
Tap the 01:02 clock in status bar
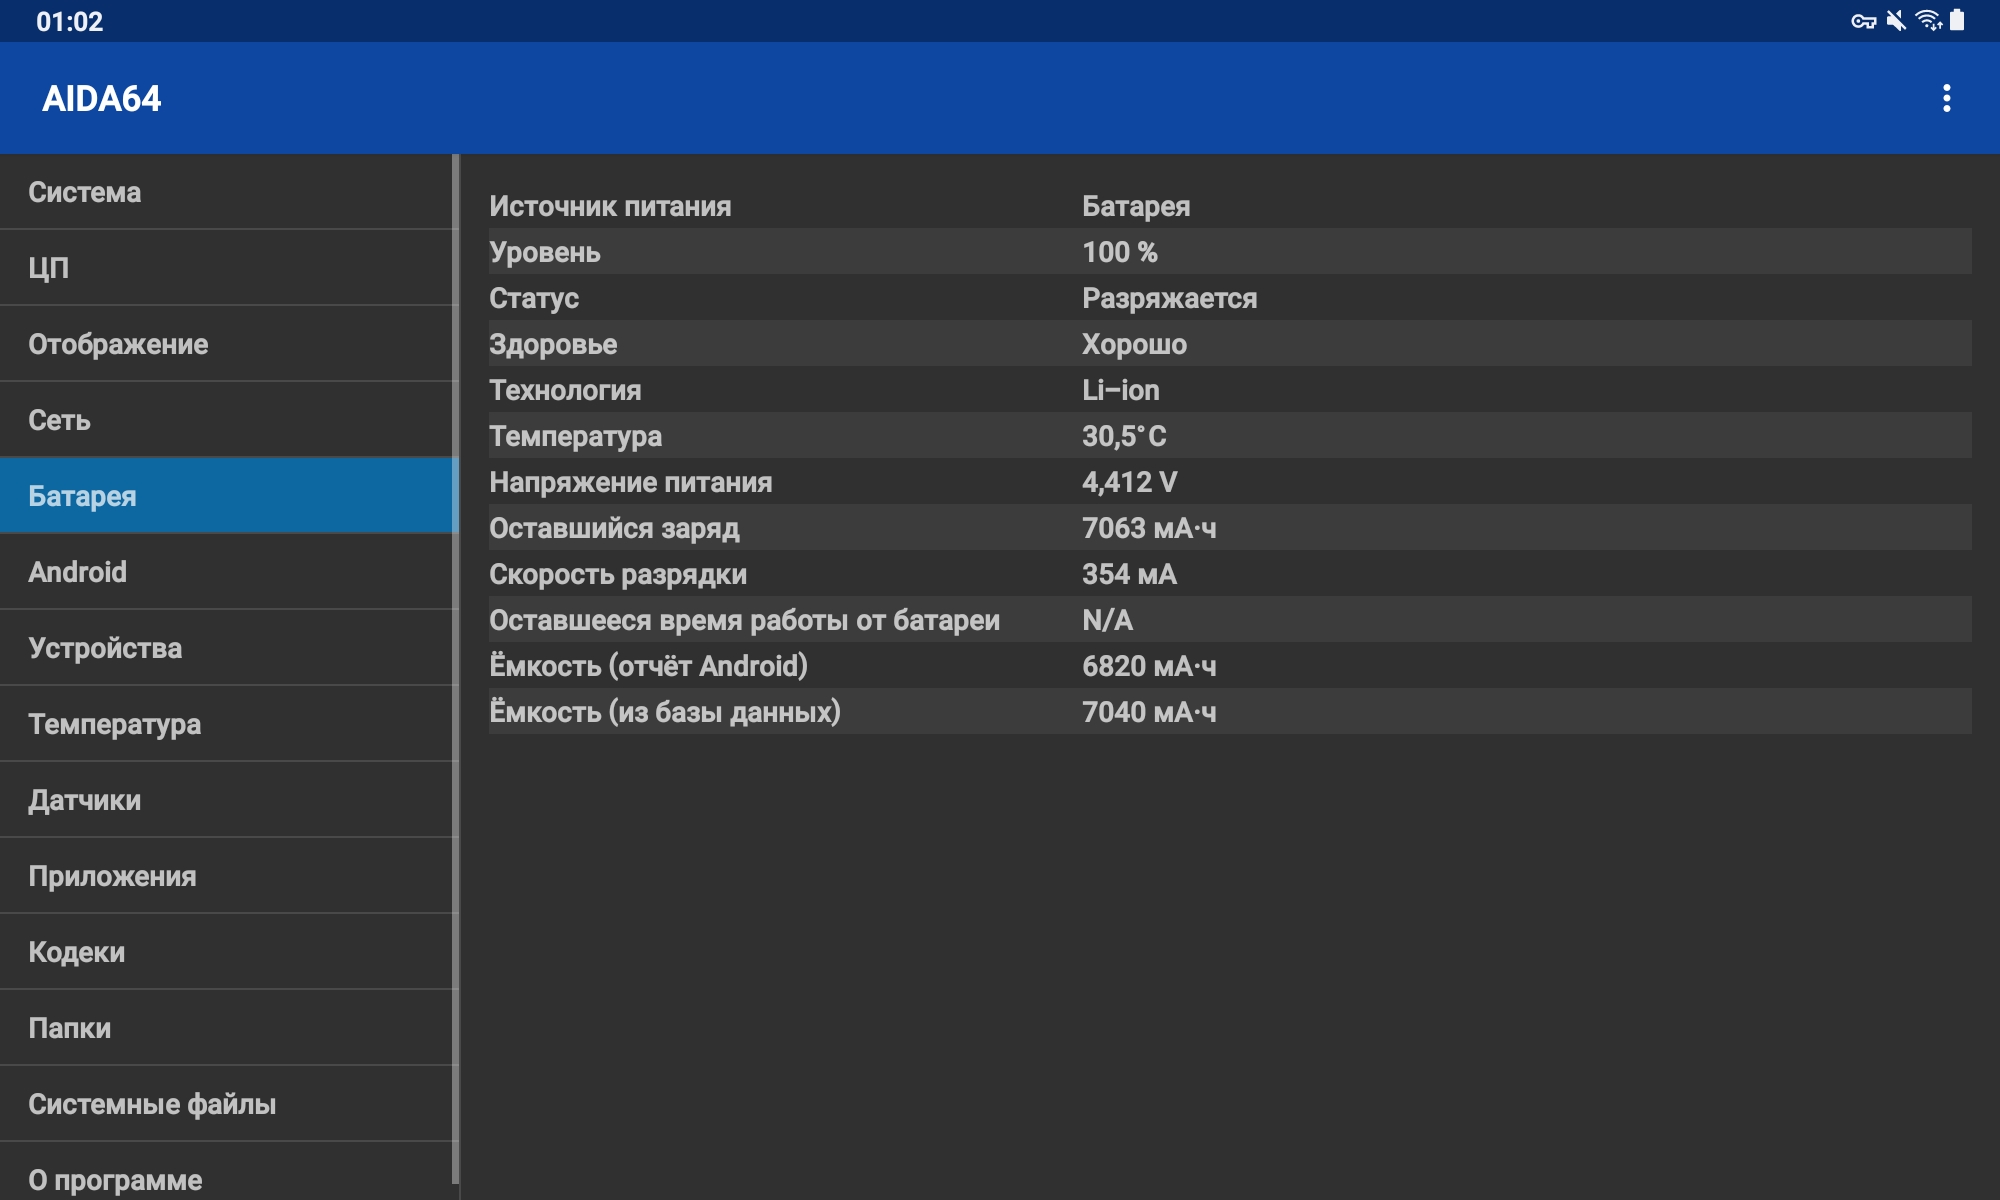coord(69,21)
